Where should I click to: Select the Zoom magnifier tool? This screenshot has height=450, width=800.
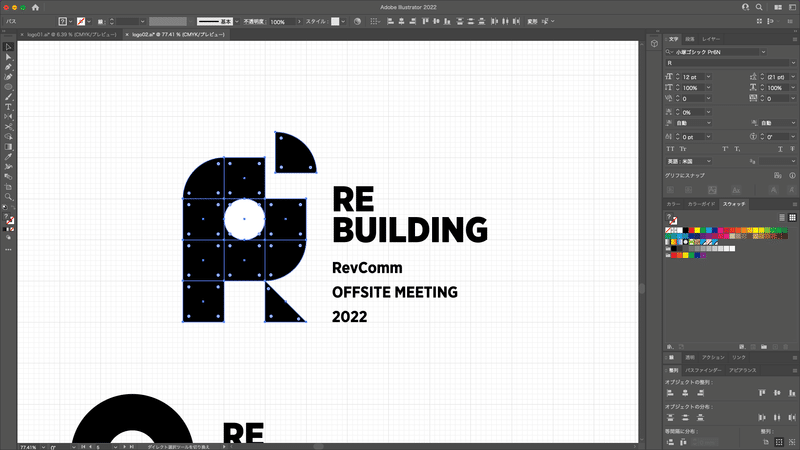tap(8, 196)
